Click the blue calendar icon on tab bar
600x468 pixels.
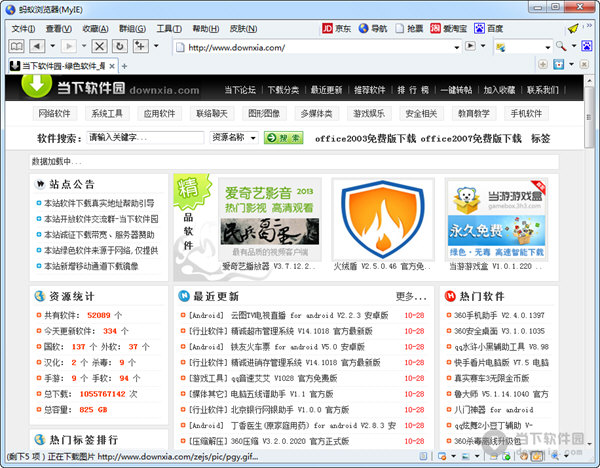(x=559, y=65)
